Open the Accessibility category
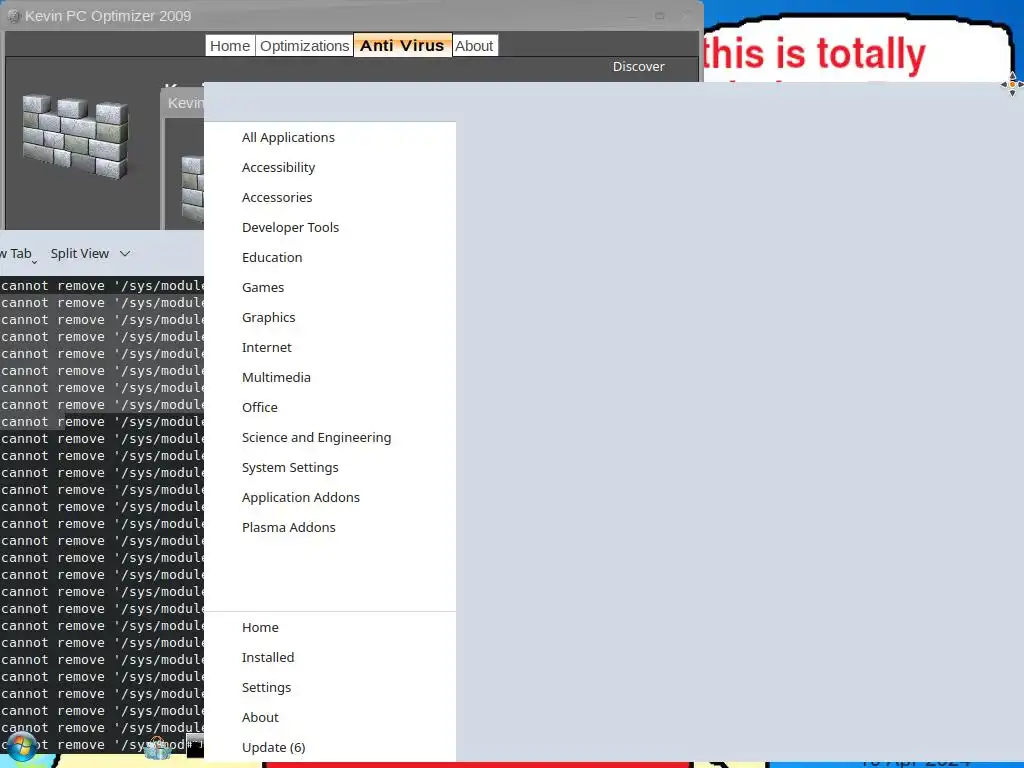This screenshot has width=1024, height=768. click(330, 167)
